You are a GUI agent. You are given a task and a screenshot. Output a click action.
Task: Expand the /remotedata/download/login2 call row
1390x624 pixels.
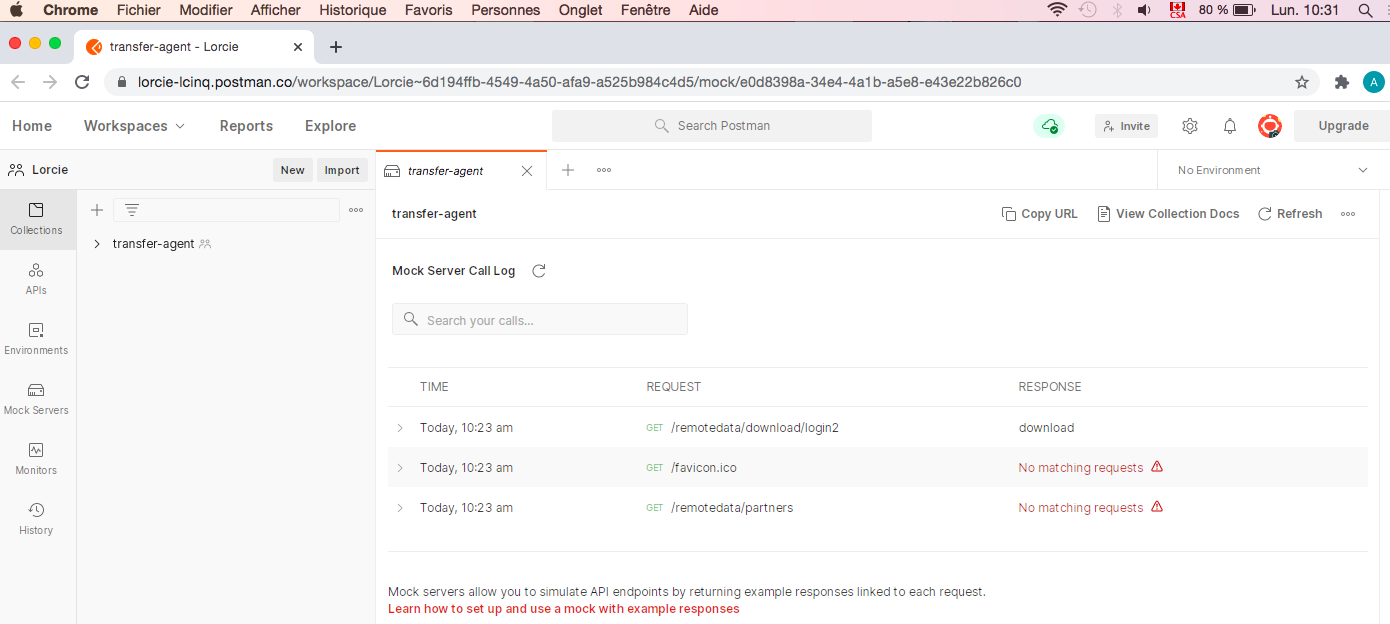400,428
